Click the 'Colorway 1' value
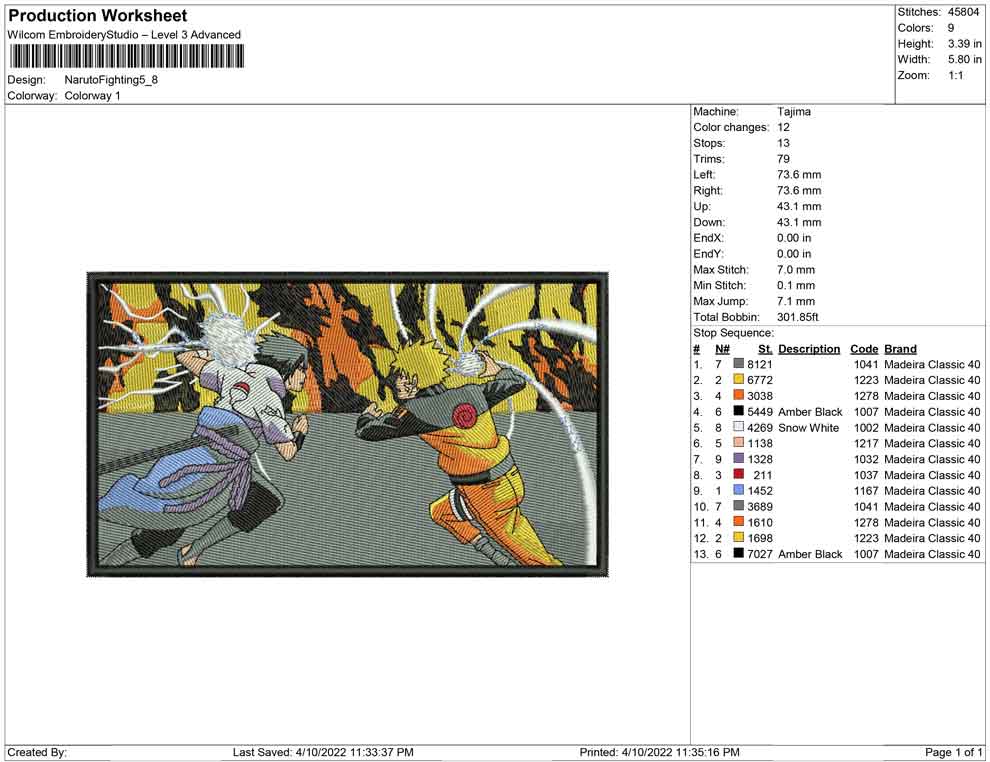Image resolution: width=990 pixels, height=762 pixels. (92, 96)
